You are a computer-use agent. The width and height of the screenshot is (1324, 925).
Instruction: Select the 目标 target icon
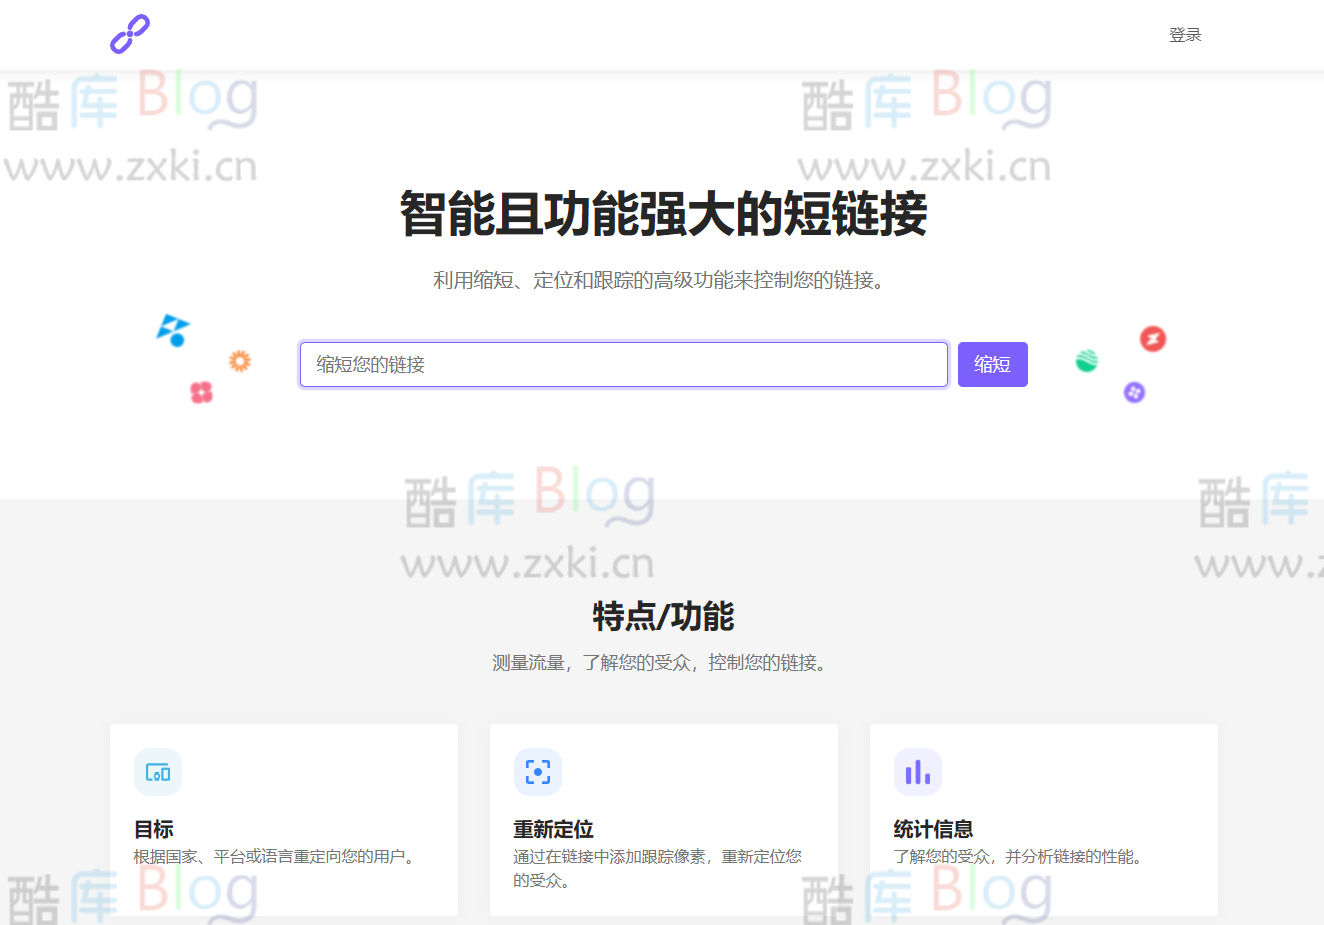(x=157, y=772)
